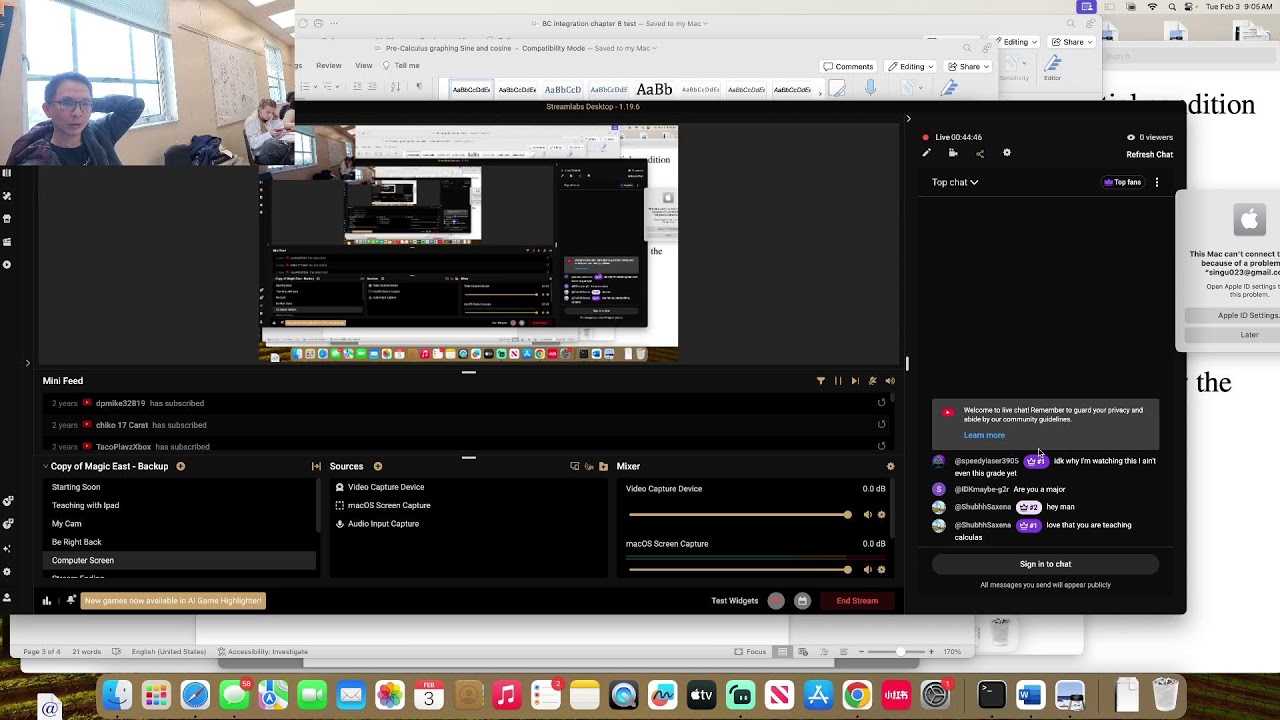This screenshot has width=1280, height=720.
Task: Pause the Mini Feed alert queue
Action: click(x=838, y=381)
